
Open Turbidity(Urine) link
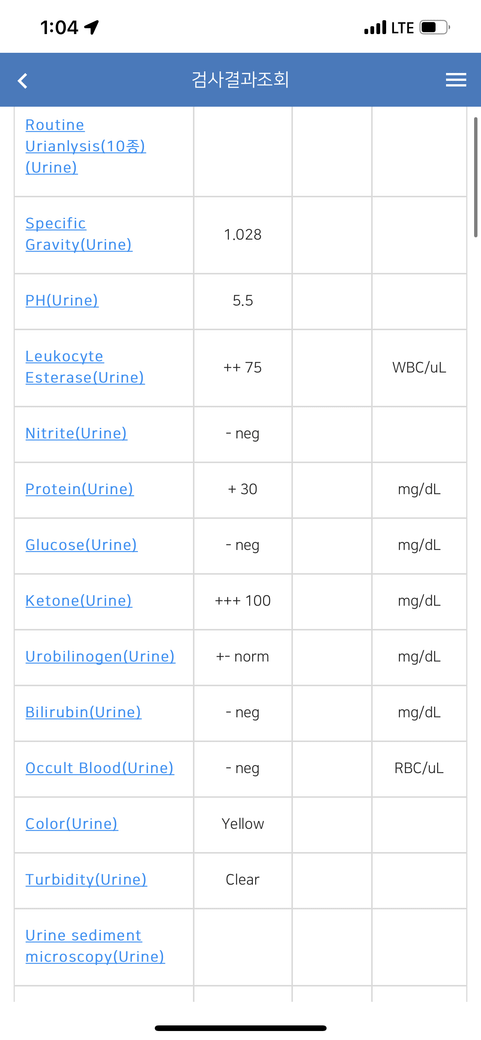click(86, 879)
